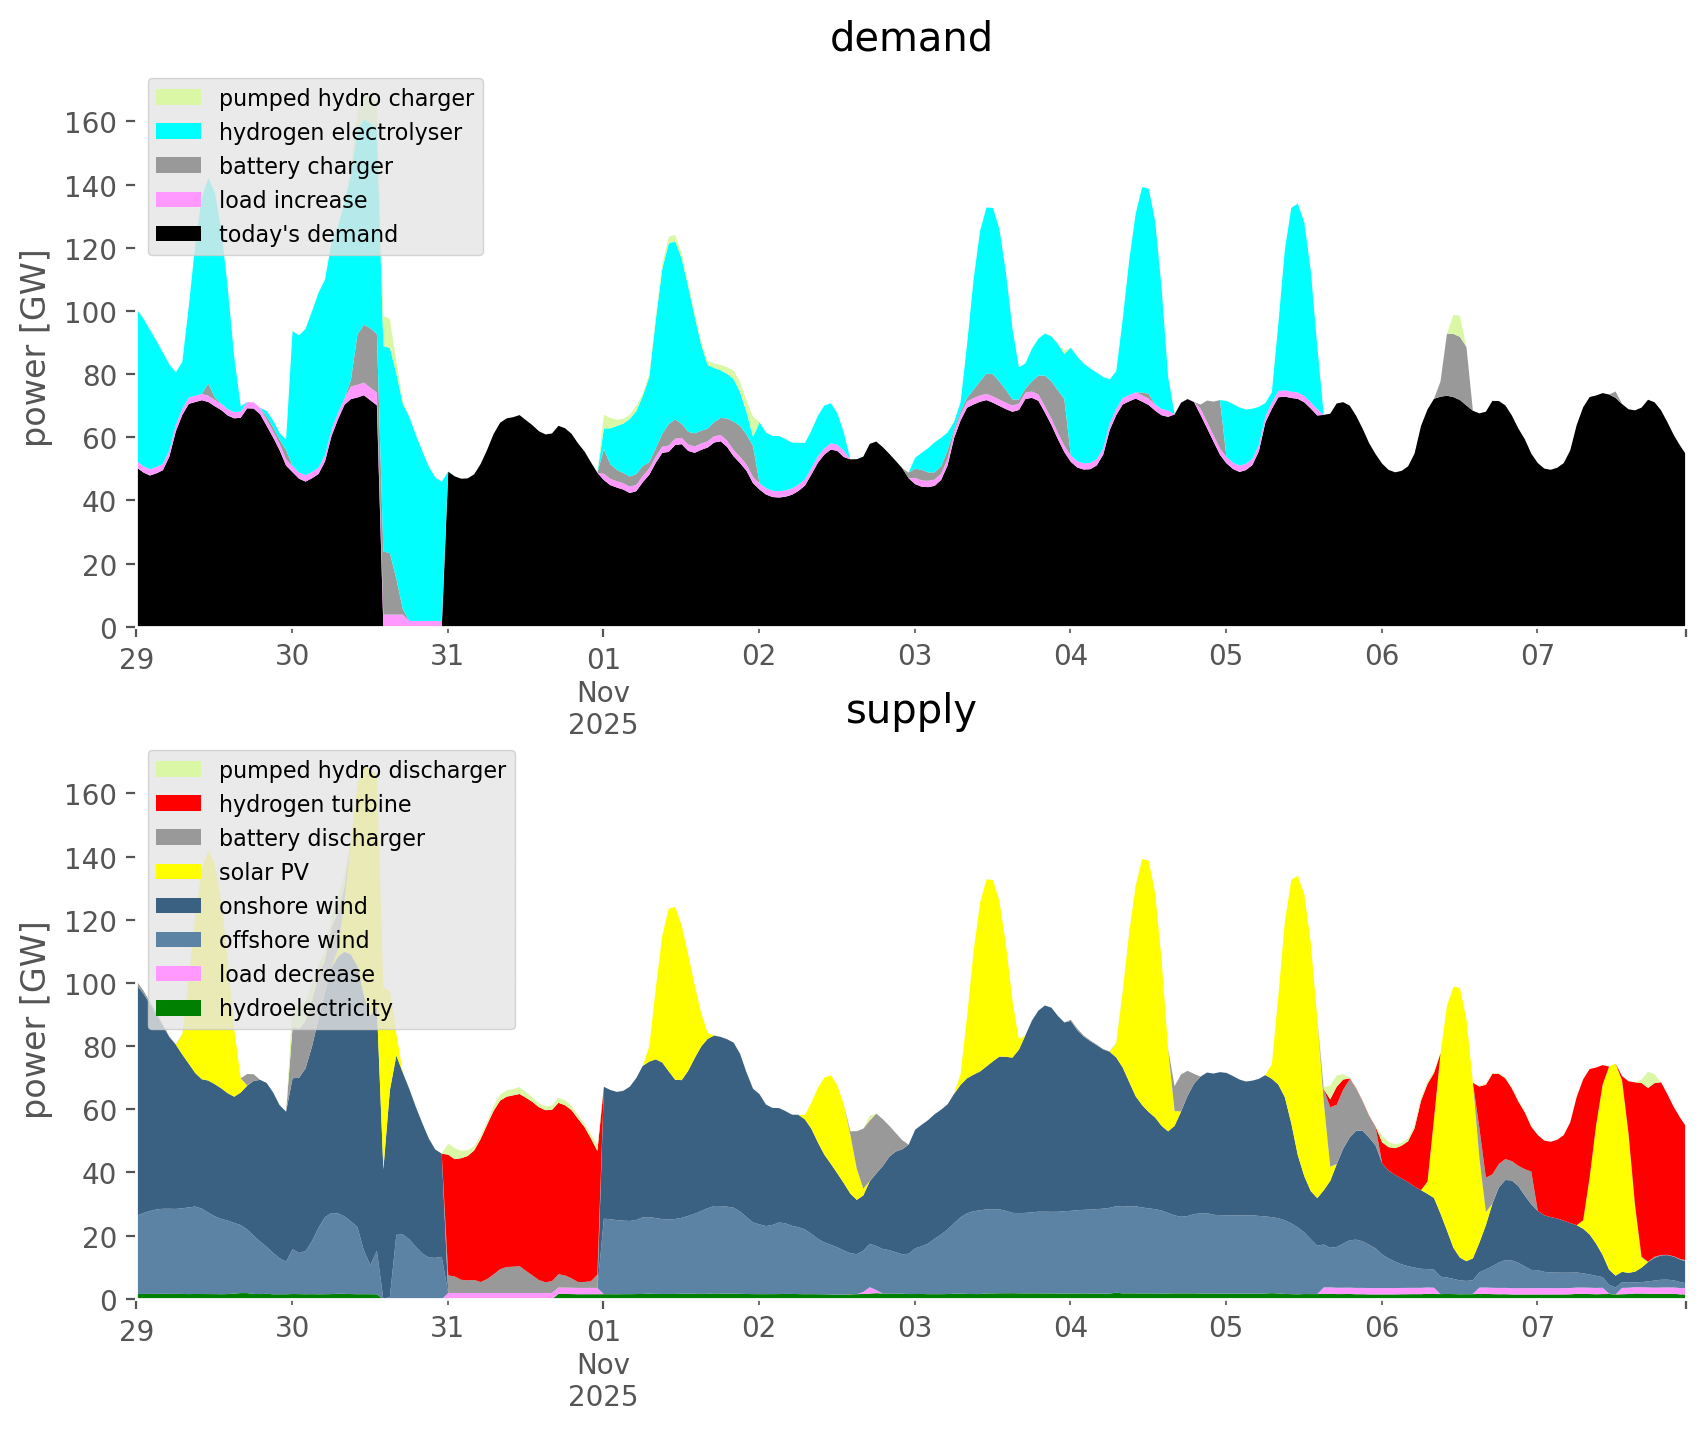Select the green hydroelectricity legend swatch

[180, 1008]
